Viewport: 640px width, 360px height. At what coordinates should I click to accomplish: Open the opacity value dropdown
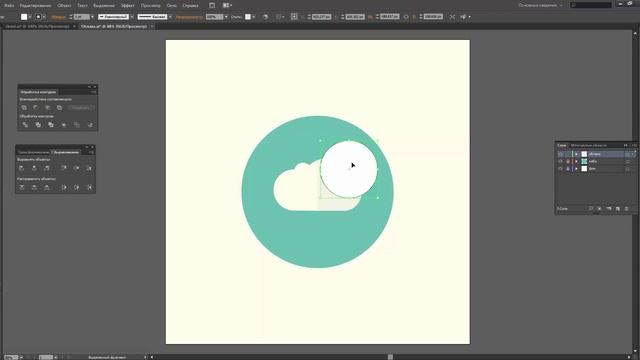226,17
